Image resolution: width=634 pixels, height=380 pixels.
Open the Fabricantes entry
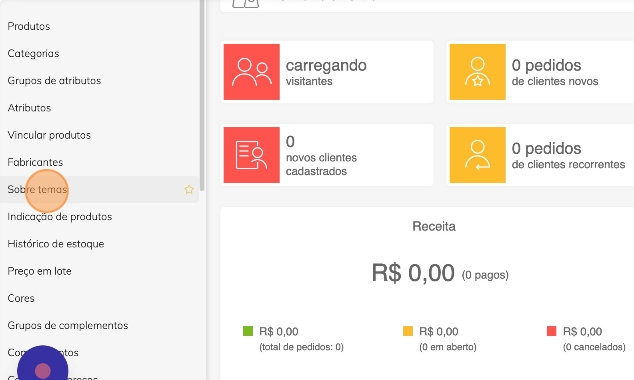pyautogui.click(x=35, y=162)
